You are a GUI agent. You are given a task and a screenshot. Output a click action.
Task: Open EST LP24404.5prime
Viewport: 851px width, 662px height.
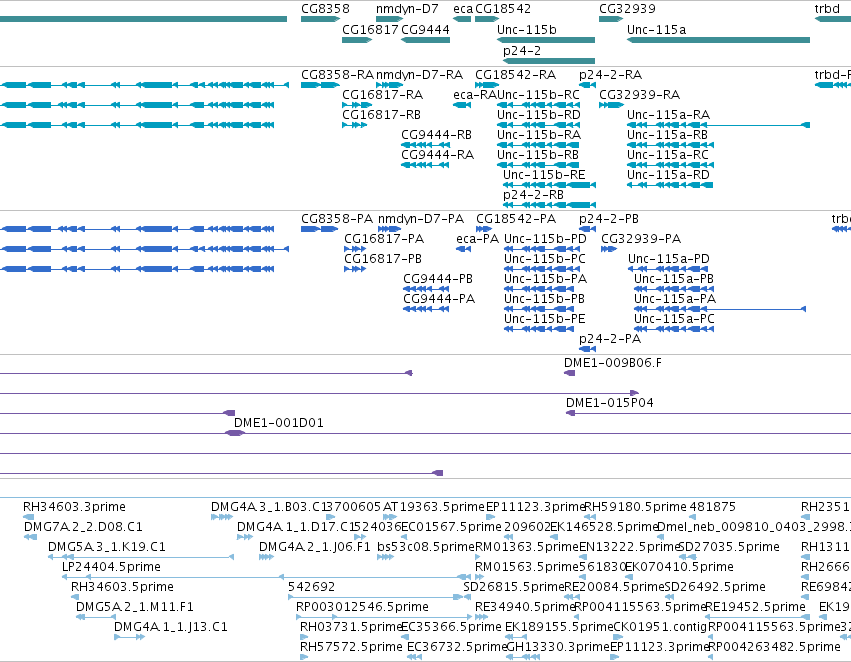pyautogui.click(x=111, y=567)
